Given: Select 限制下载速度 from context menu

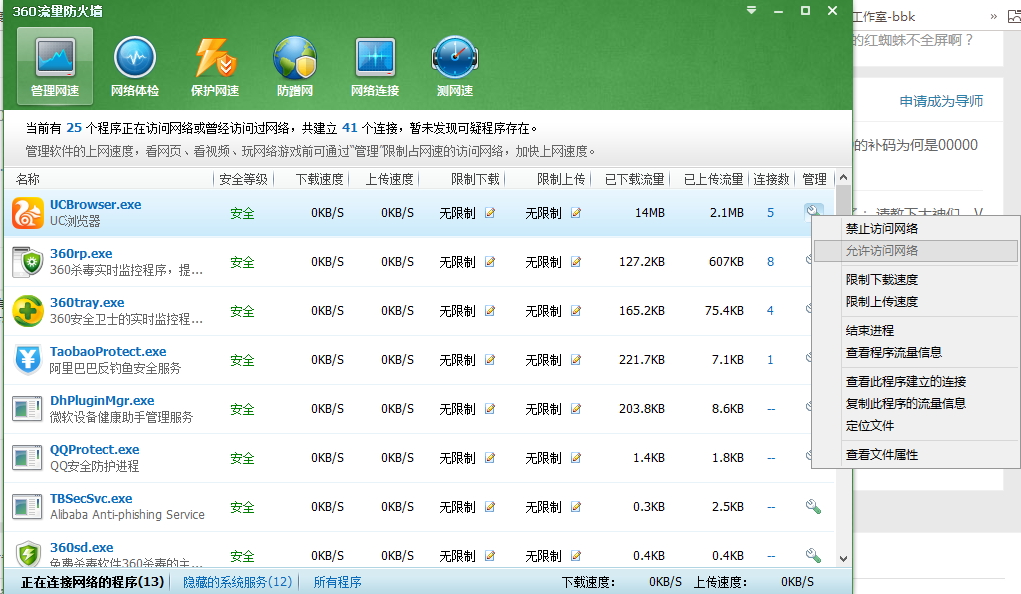Looking at the screenshot, I should [x=916, y=279].
